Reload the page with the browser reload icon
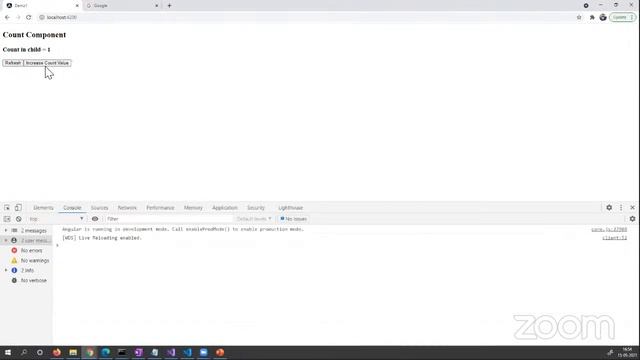 tap(29, 17)
